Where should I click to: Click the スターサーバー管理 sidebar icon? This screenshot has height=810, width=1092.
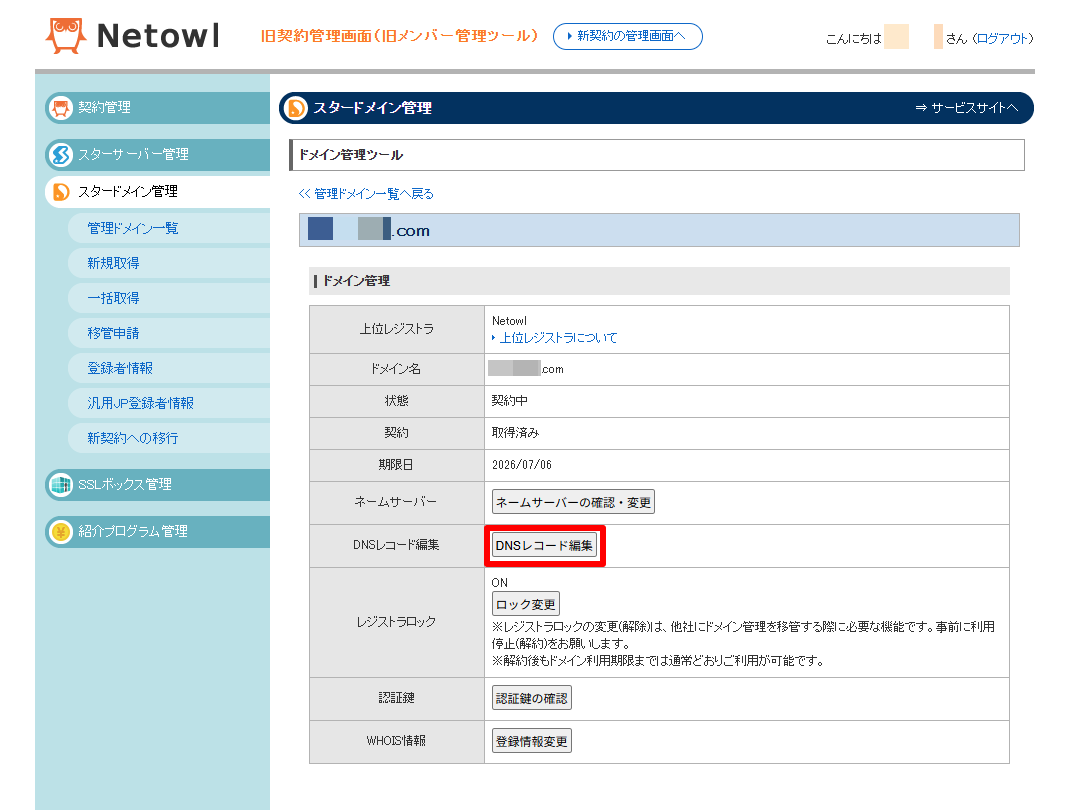pyautogui.click(x=61, y=155)
